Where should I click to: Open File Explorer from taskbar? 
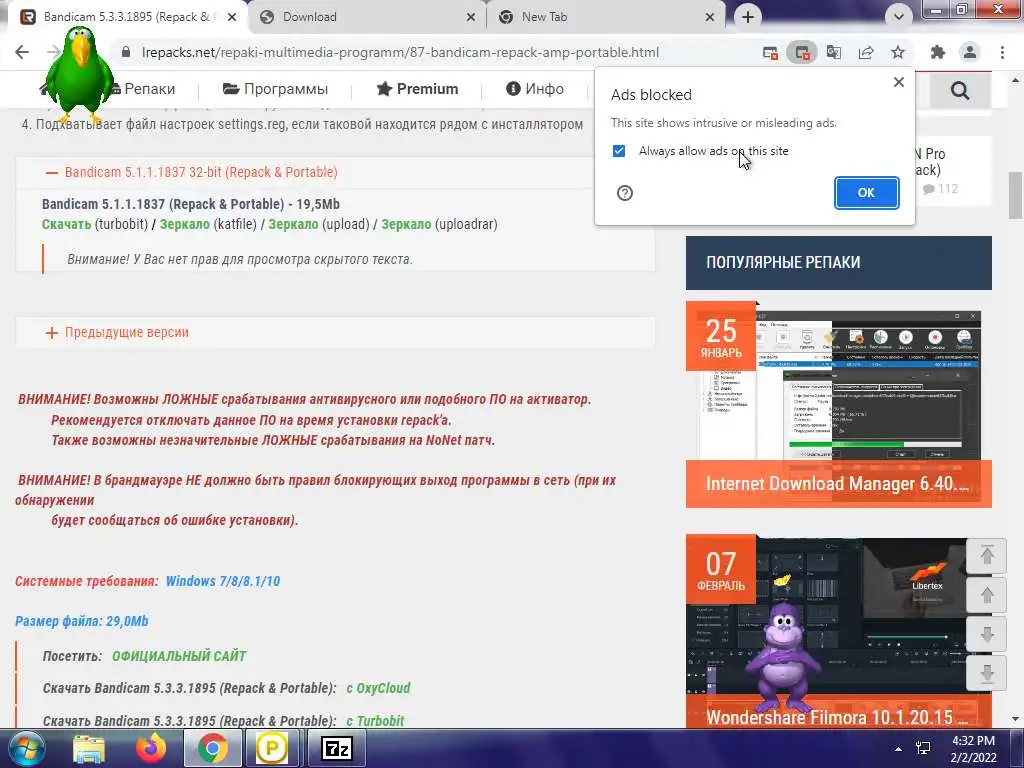[x=89, y=748]
